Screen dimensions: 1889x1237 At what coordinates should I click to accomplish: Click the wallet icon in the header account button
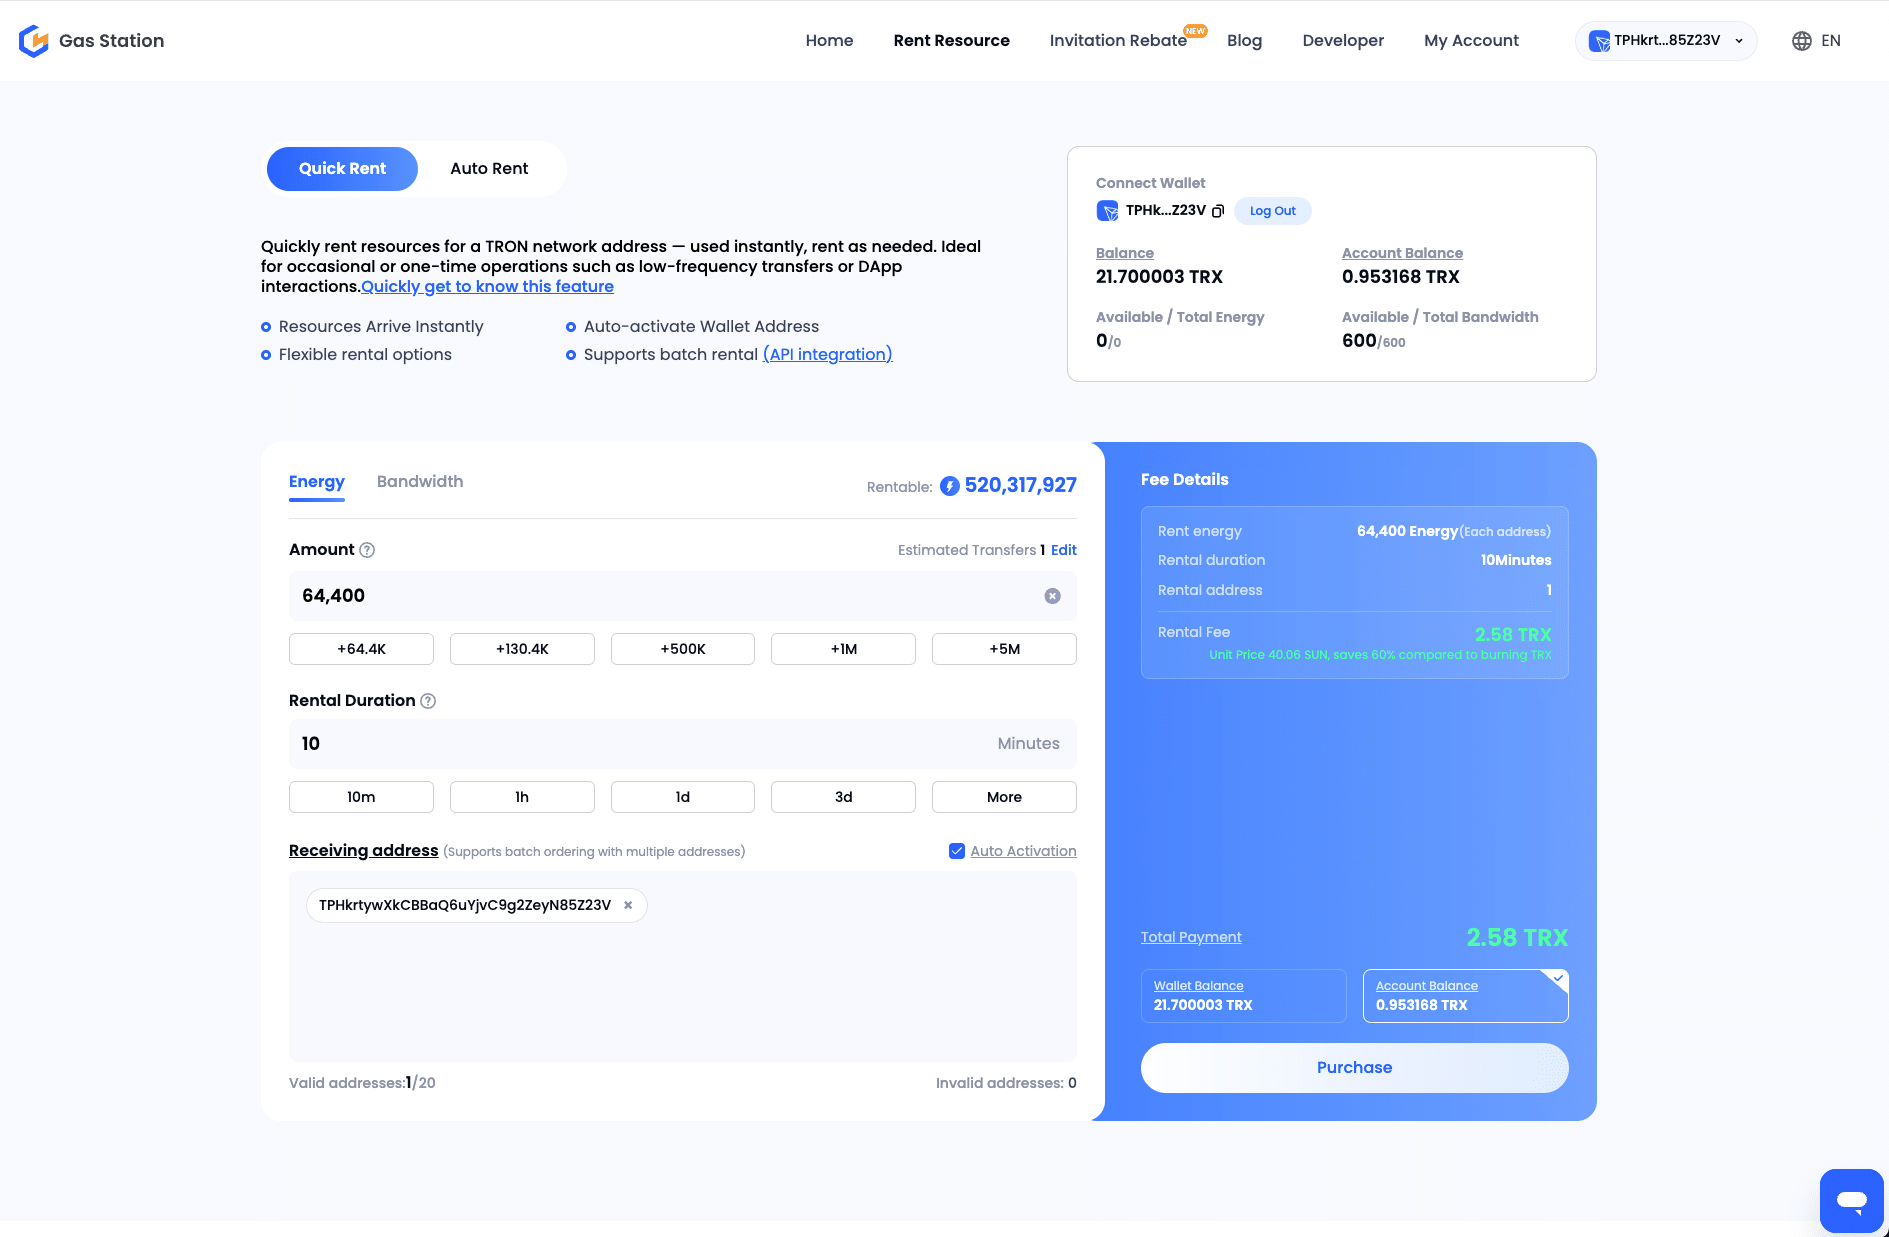tap(1600, 41)
